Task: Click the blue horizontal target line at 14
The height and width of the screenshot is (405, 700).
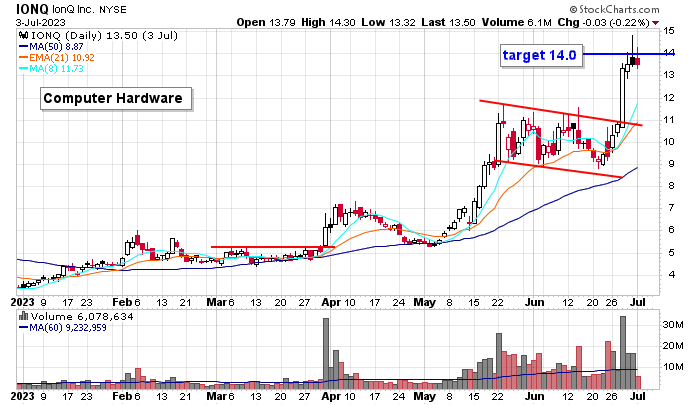Action: coord(629,54)
